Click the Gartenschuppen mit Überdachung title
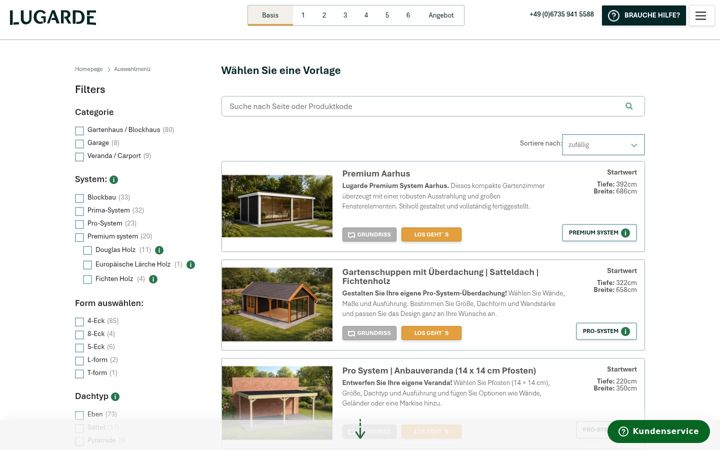The image size is (720, 450). (x=440, y=276)
